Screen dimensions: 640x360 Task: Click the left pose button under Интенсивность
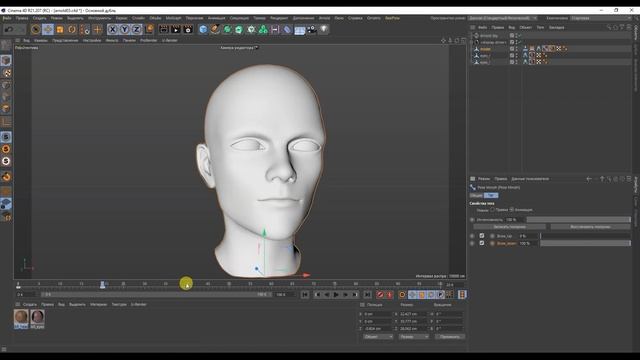pos(509,227)
